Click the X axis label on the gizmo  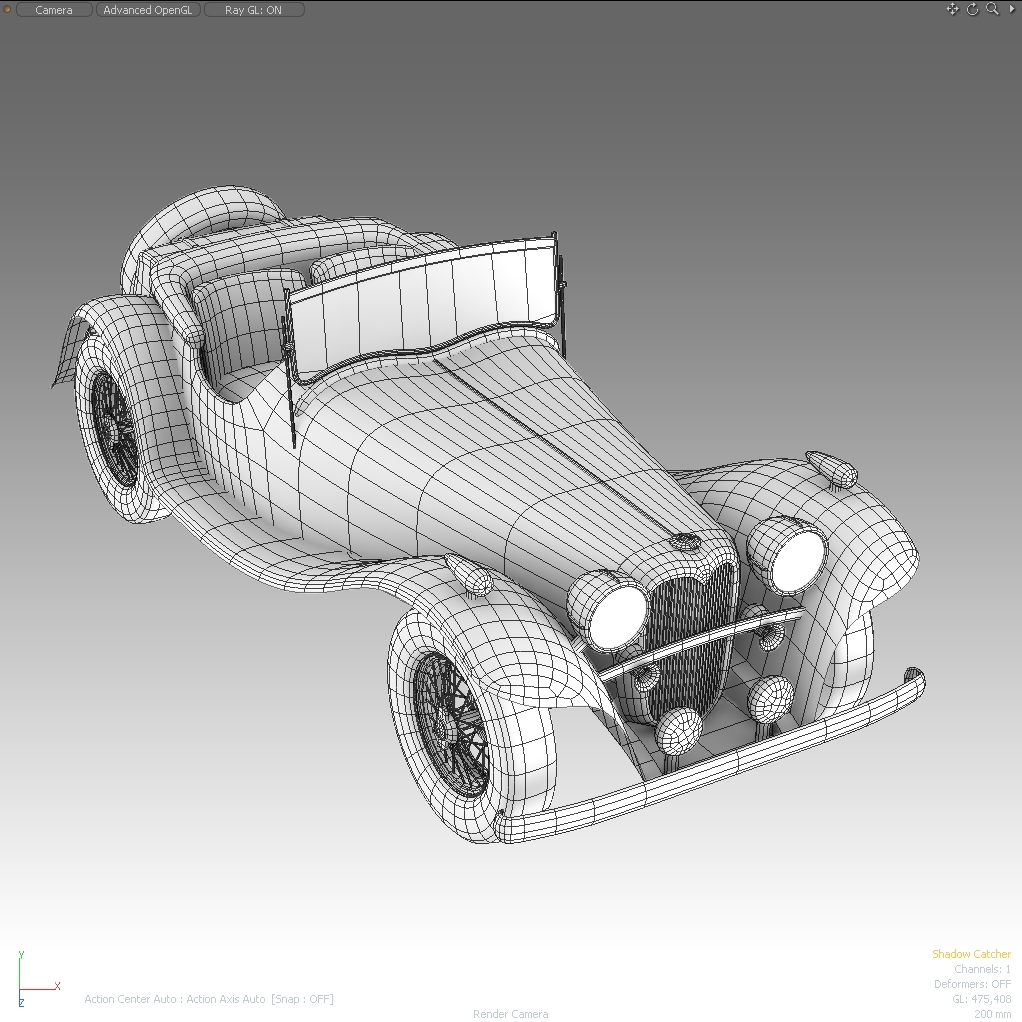(58, 986)
